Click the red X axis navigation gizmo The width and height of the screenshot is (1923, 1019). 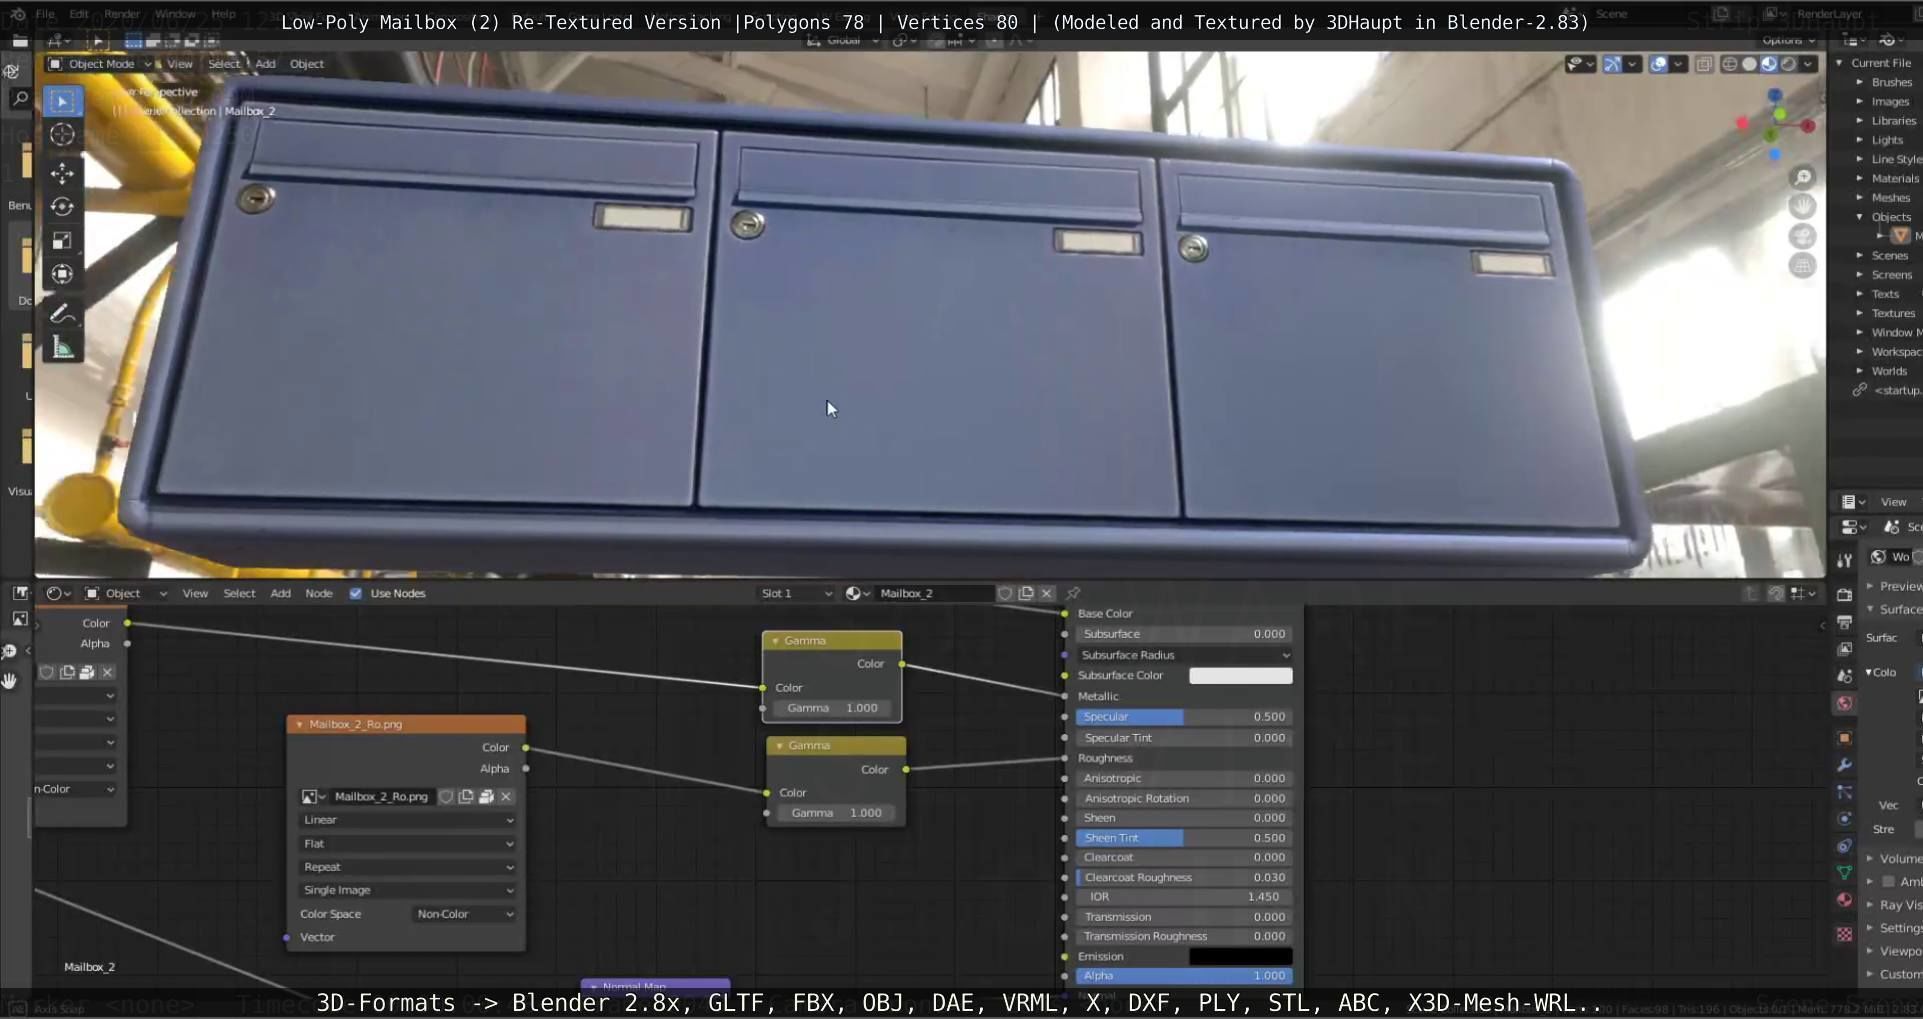click(1808, 126)
